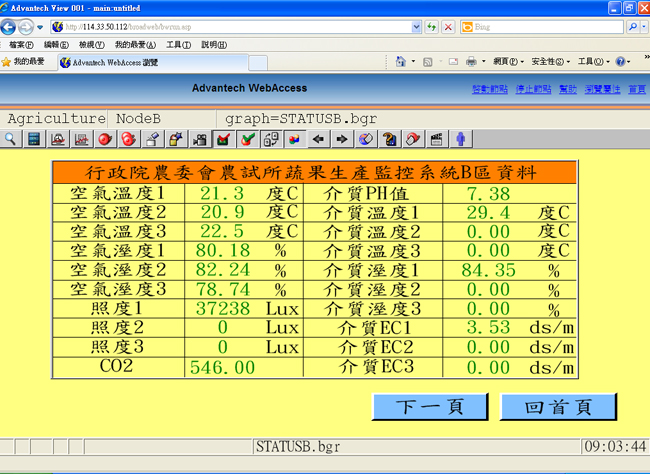Click the left arrow previous graph icon
The image size is (650, 474).
[318, 139]
